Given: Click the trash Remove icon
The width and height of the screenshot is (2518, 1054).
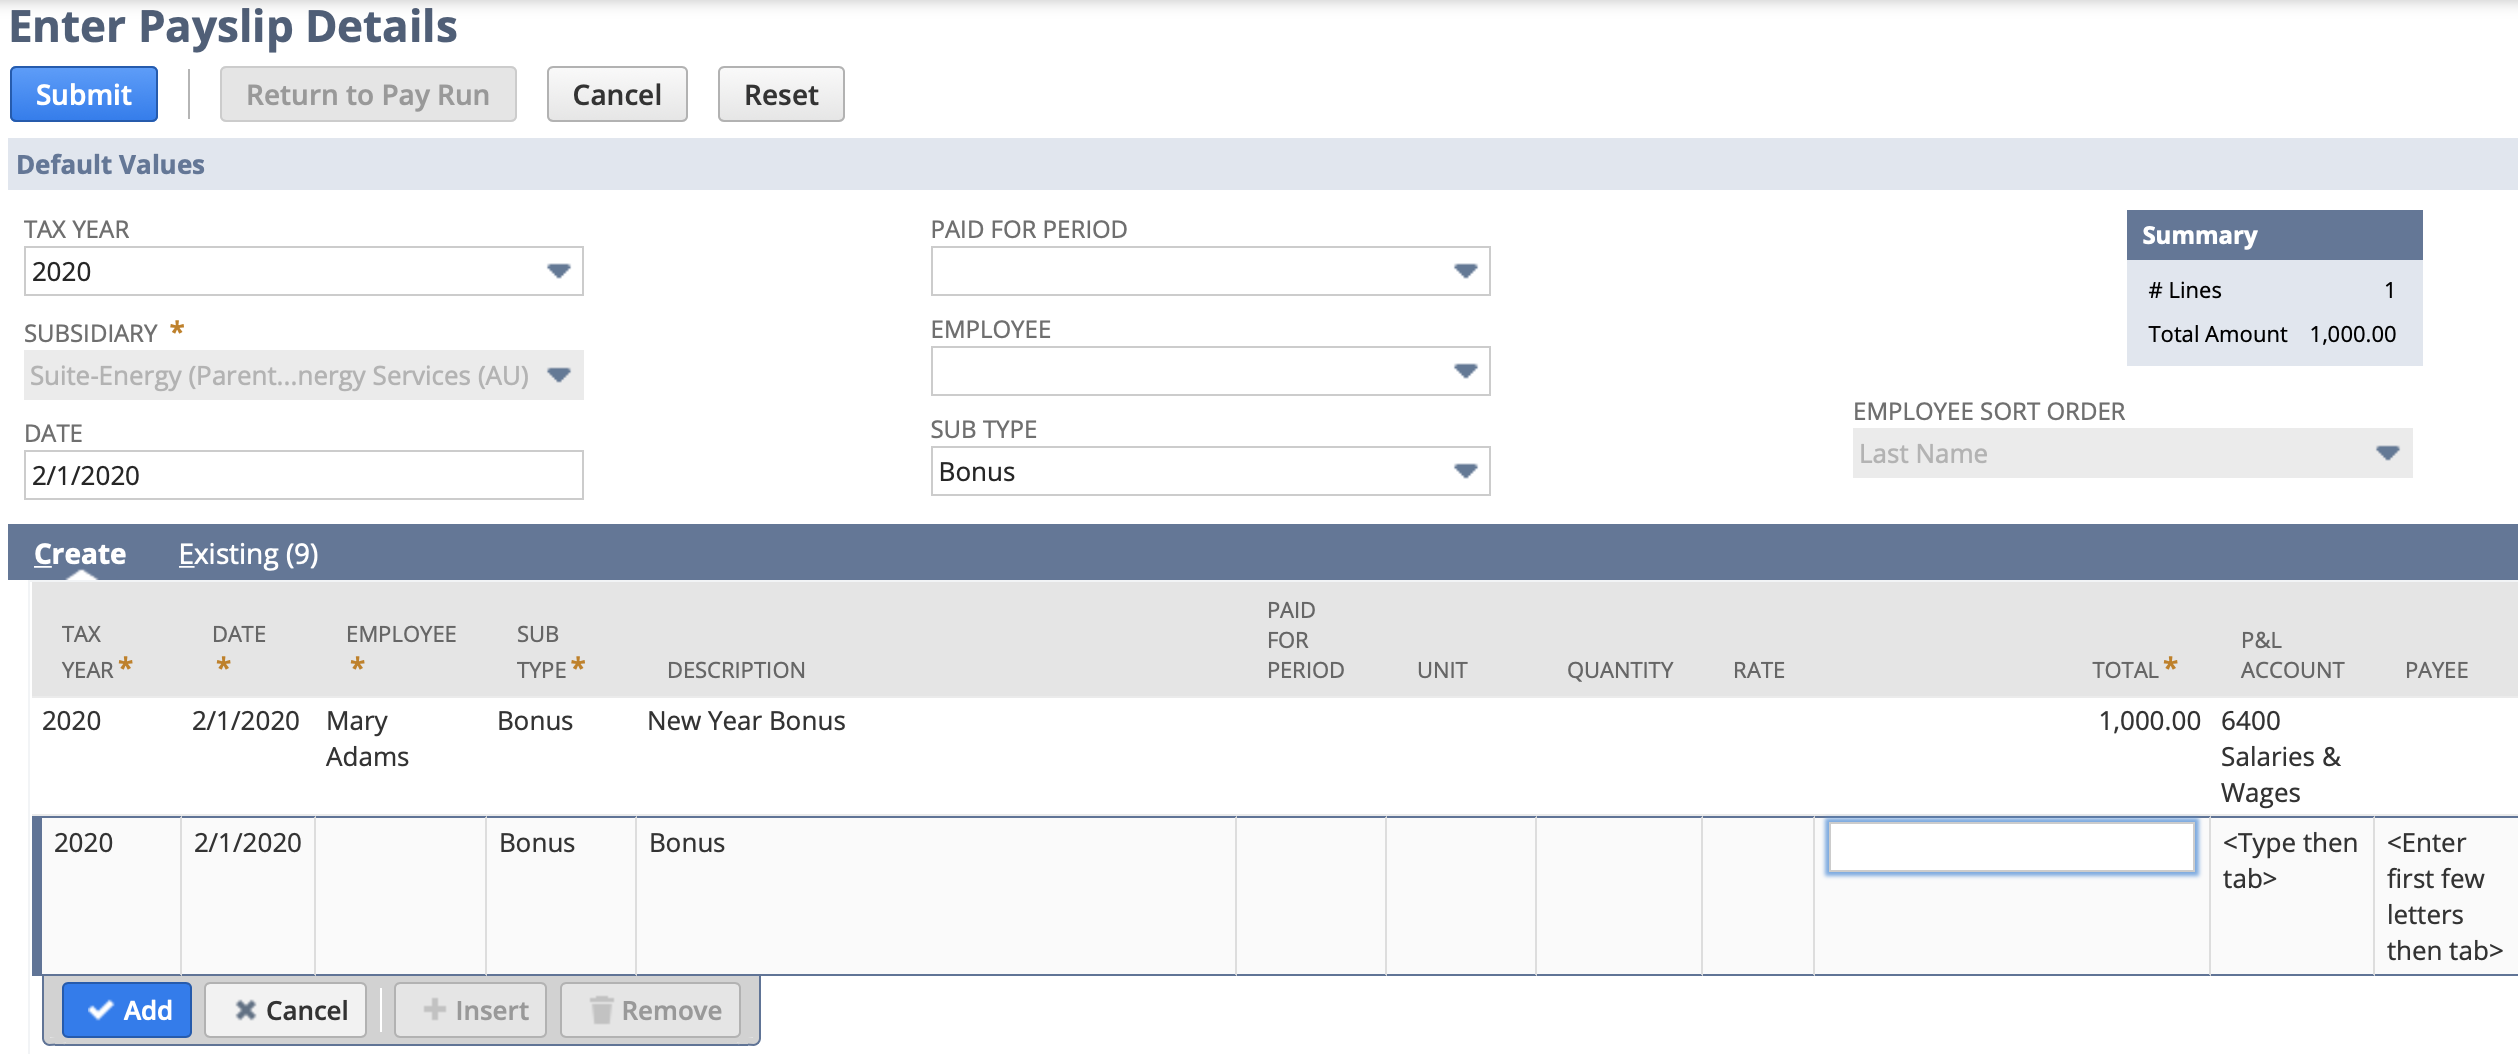Looking at the screenshot, I should [x=601, y=1010].
